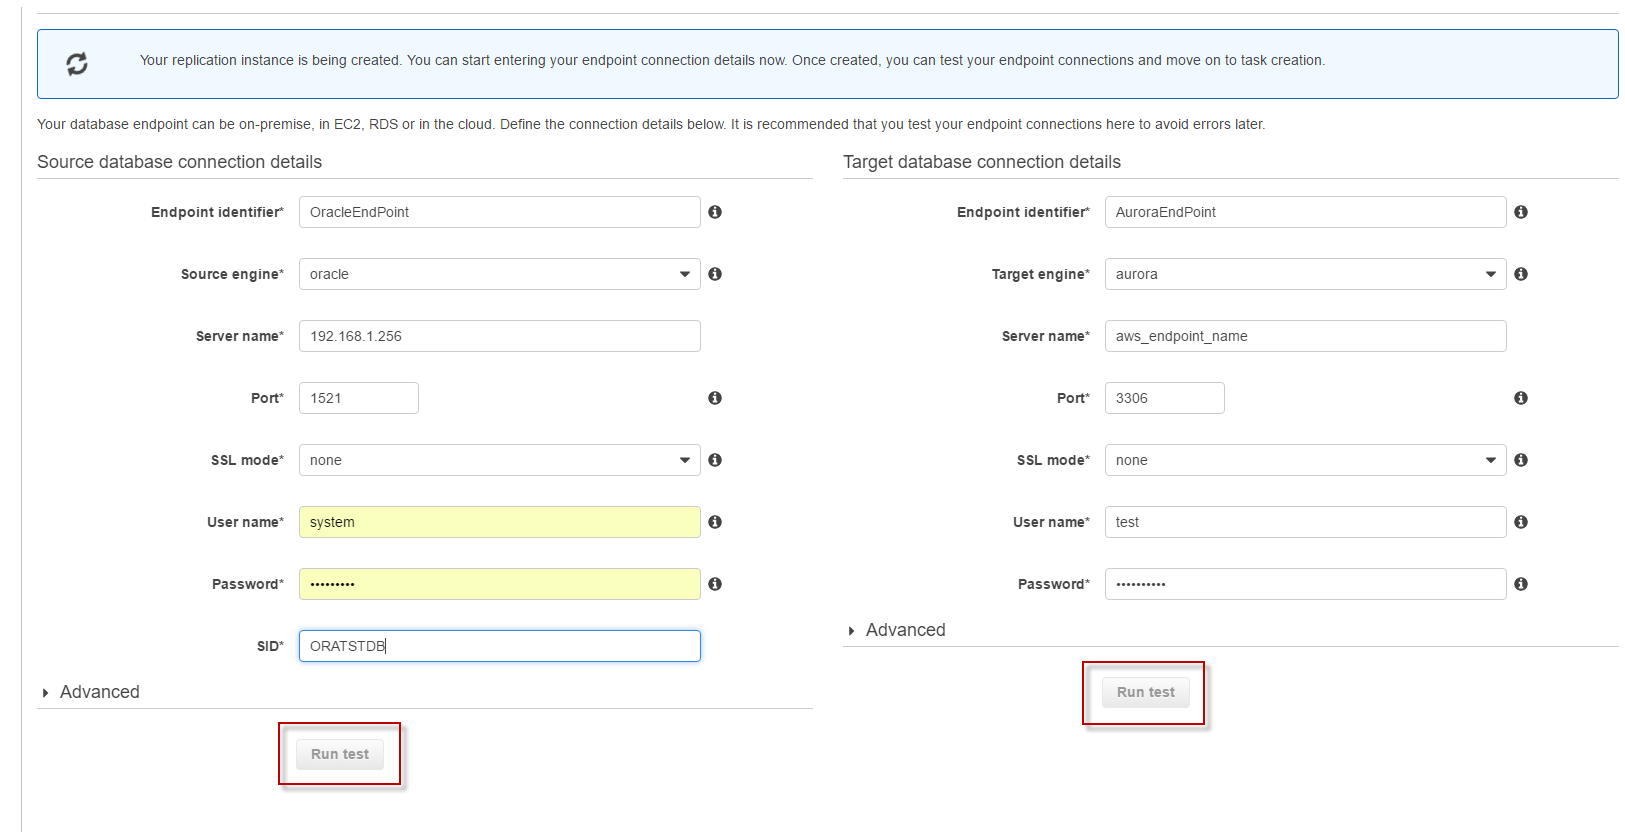
Task: Click the AuroraEndPoint identifier field
Action: click(x=1306, y=212)
